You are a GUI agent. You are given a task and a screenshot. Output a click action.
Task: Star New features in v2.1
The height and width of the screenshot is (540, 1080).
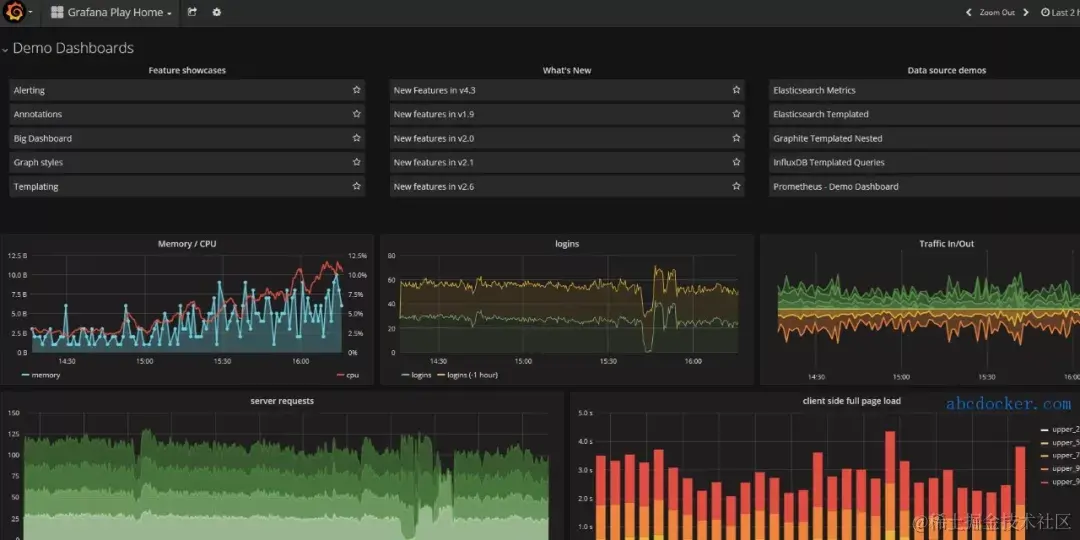coord(736,163)
